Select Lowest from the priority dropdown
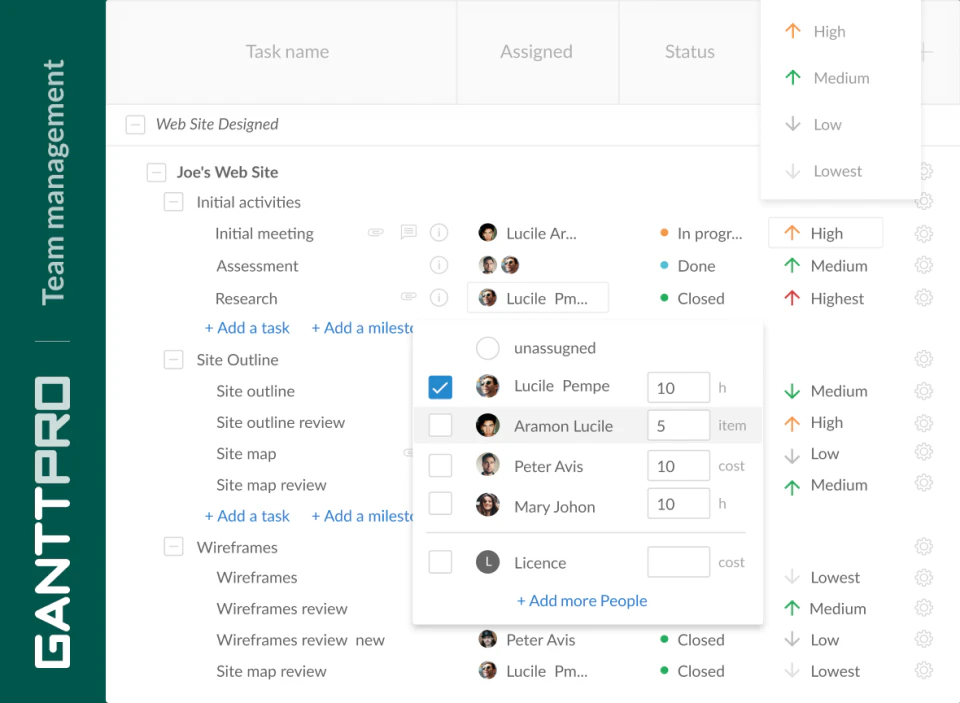Viewport: 960px width, 703px height. pyautogui.click(x=836, y=170)
